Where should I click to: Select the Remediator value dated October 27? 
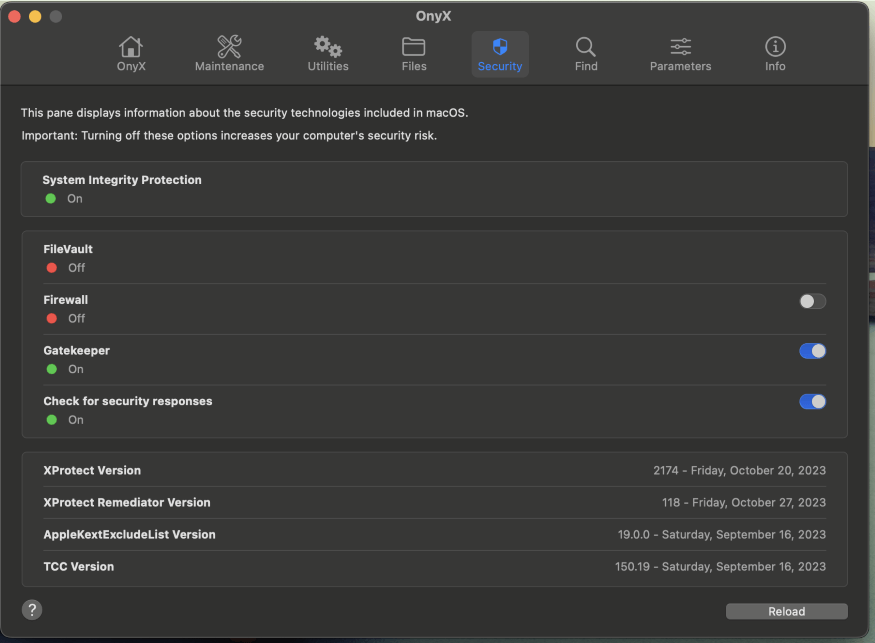click(744, 502)
